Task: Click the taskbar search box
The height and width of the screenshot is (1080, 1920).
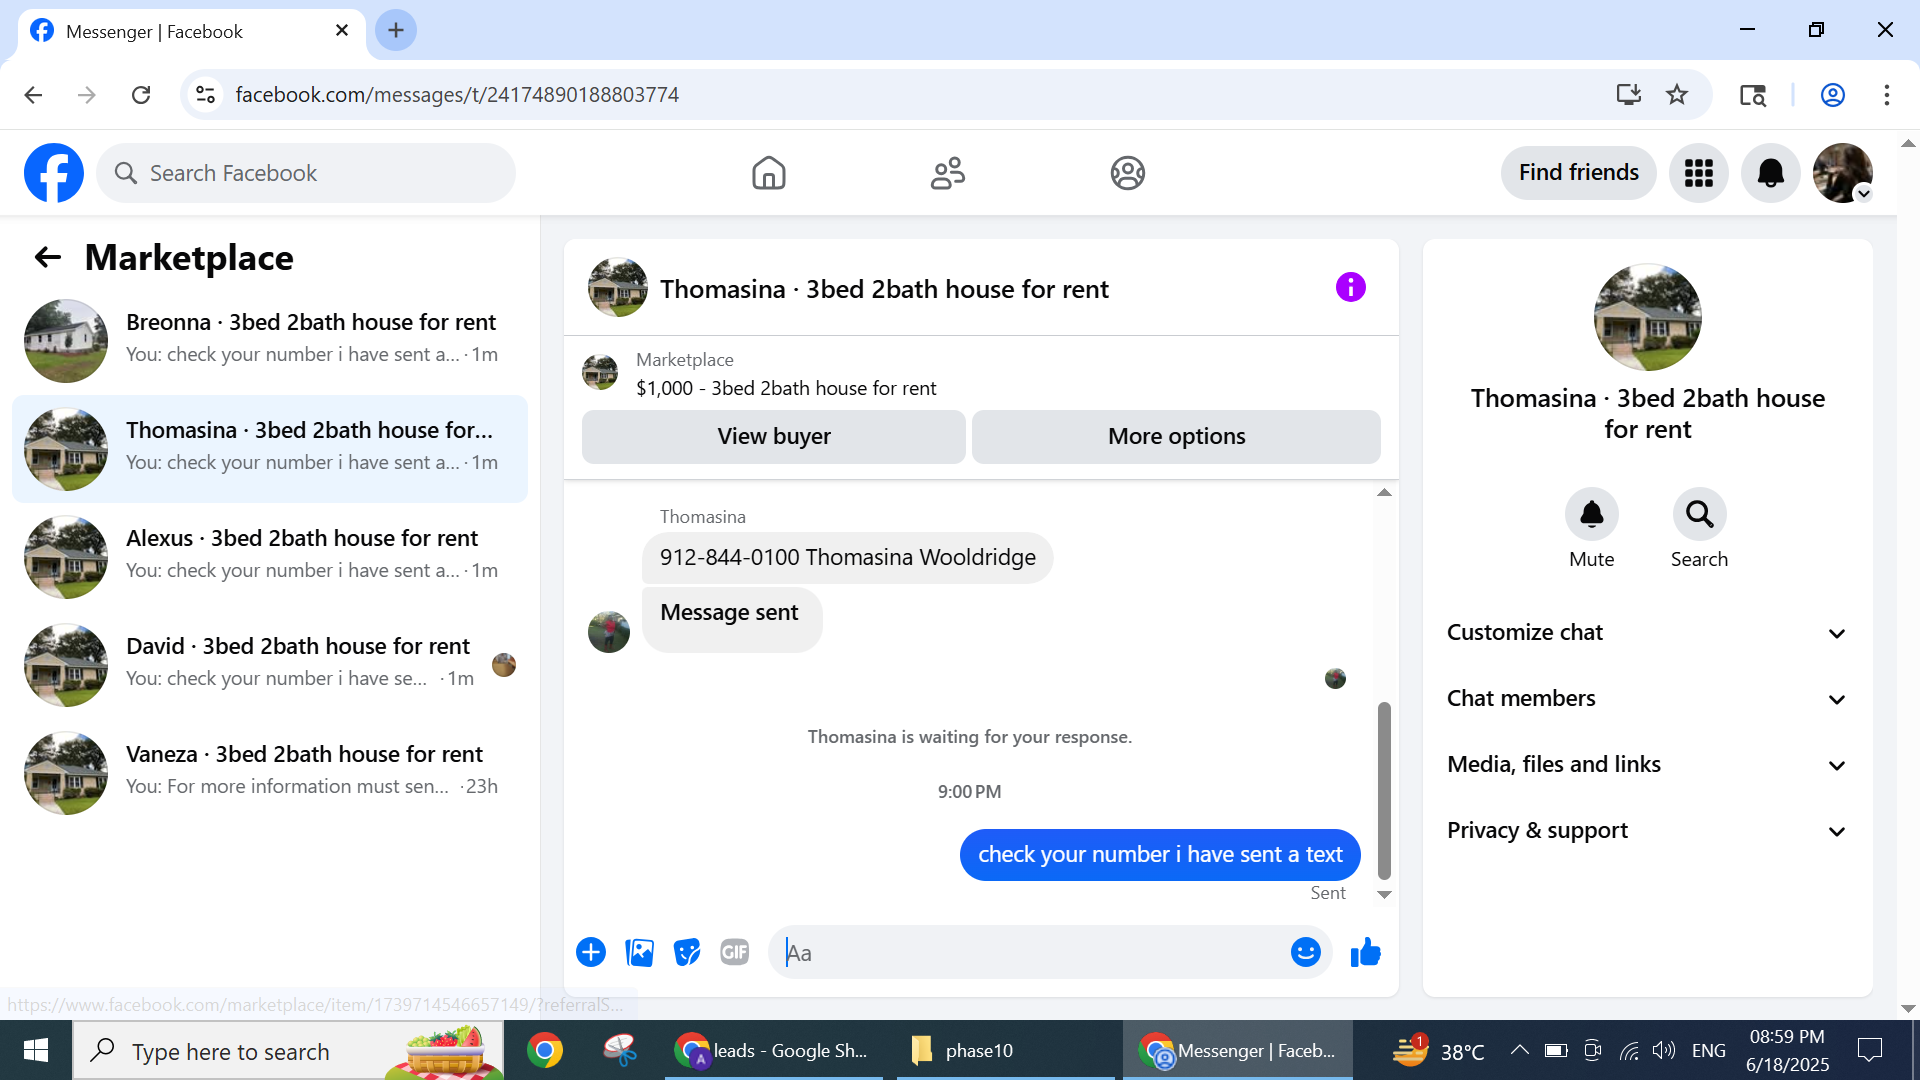Action: point(288,1051)
